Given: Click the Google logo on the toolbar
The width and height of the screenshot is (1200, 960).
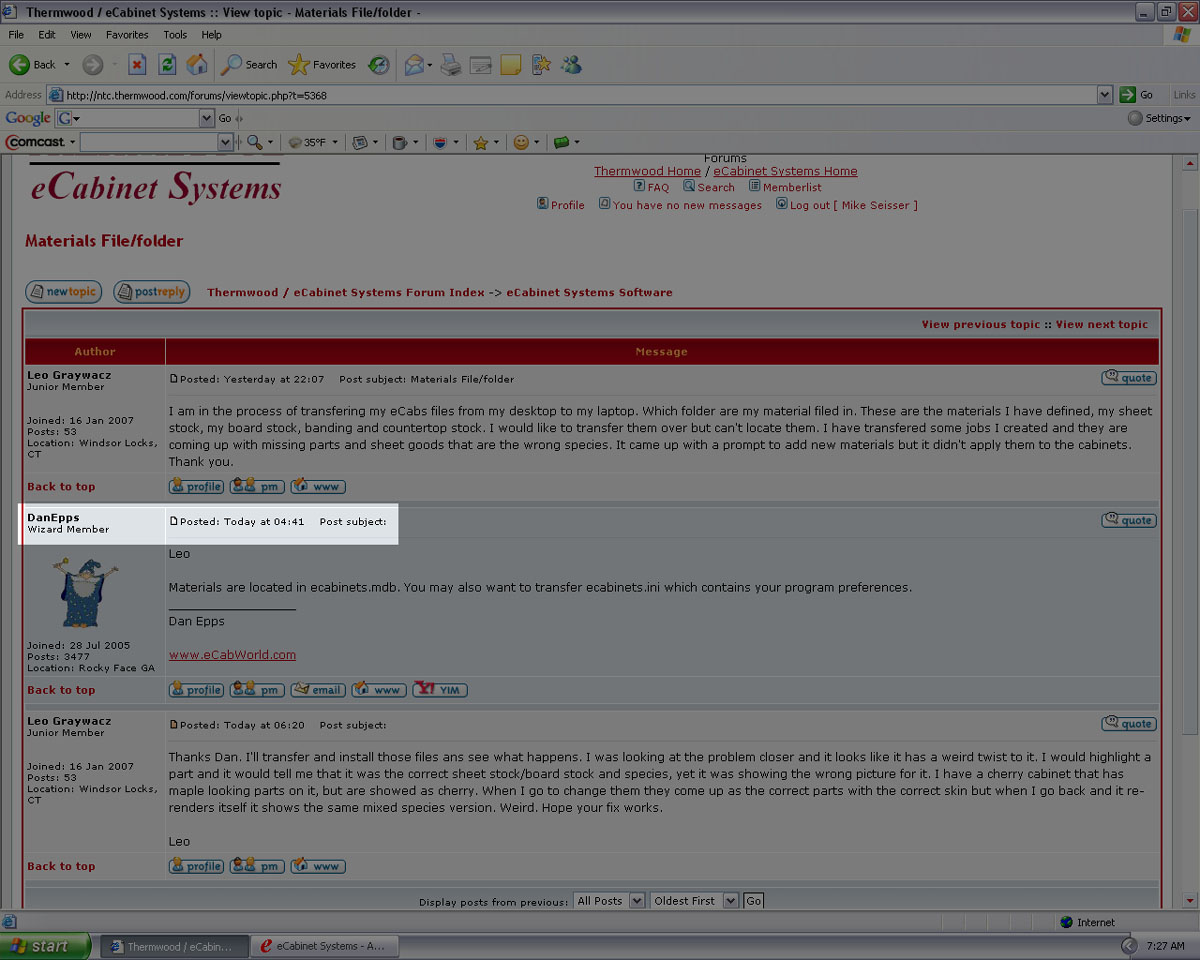Looking at the screenshot, I should point(28,118).
